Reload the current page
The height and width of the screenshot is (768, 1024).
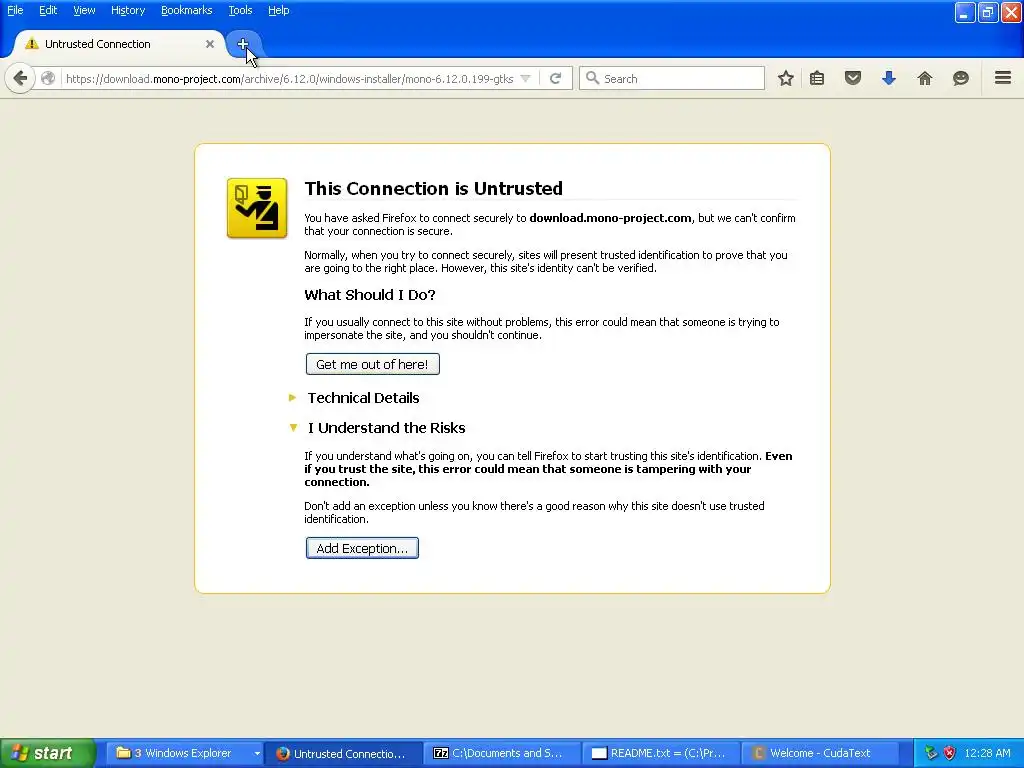(556, 78)
